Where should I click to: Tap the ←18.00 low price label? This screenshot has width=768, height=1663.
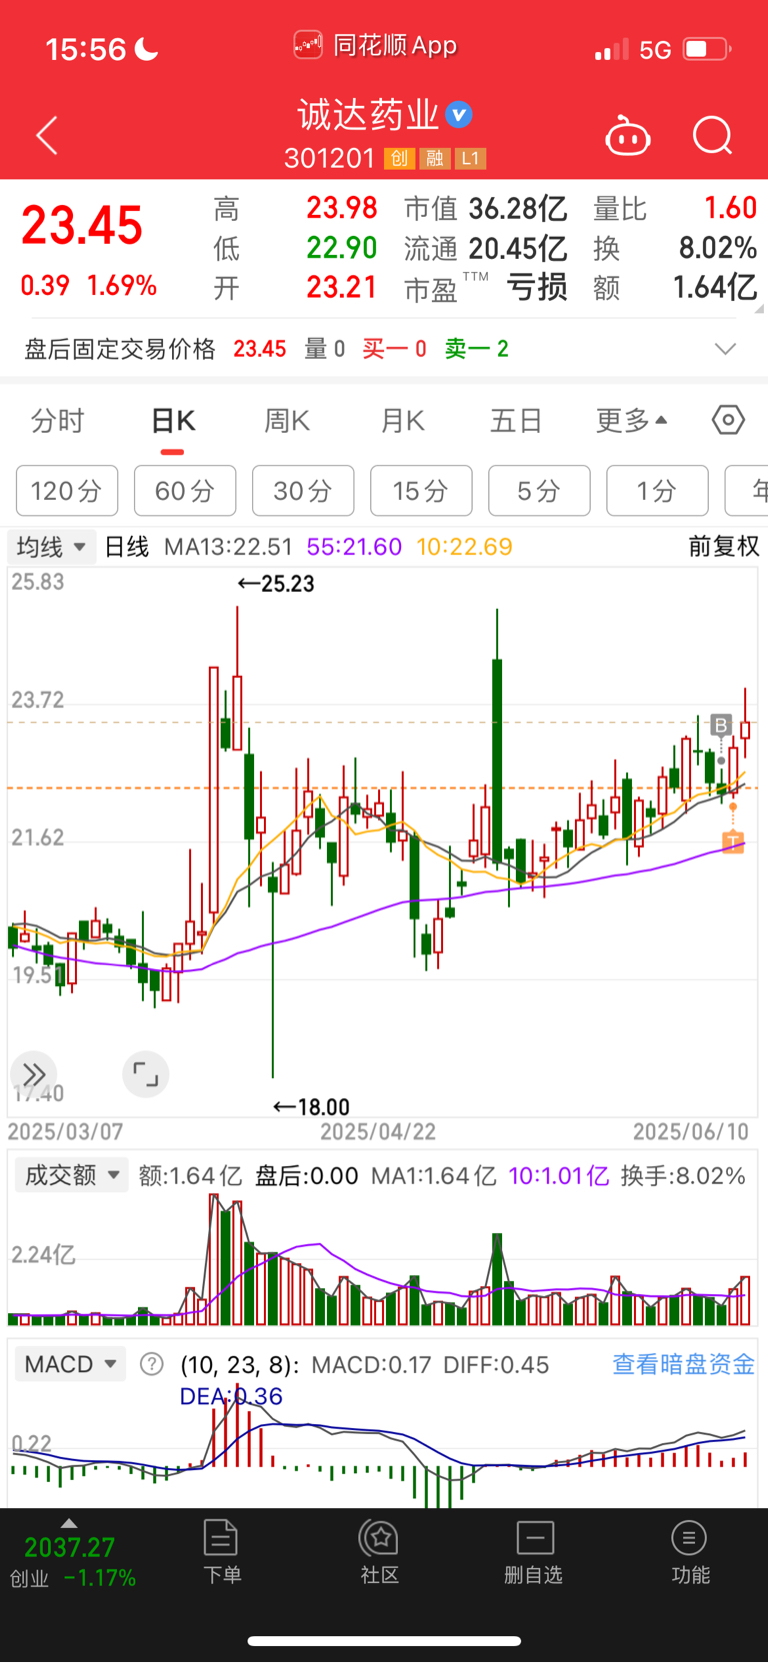[x=311, y=1107]
